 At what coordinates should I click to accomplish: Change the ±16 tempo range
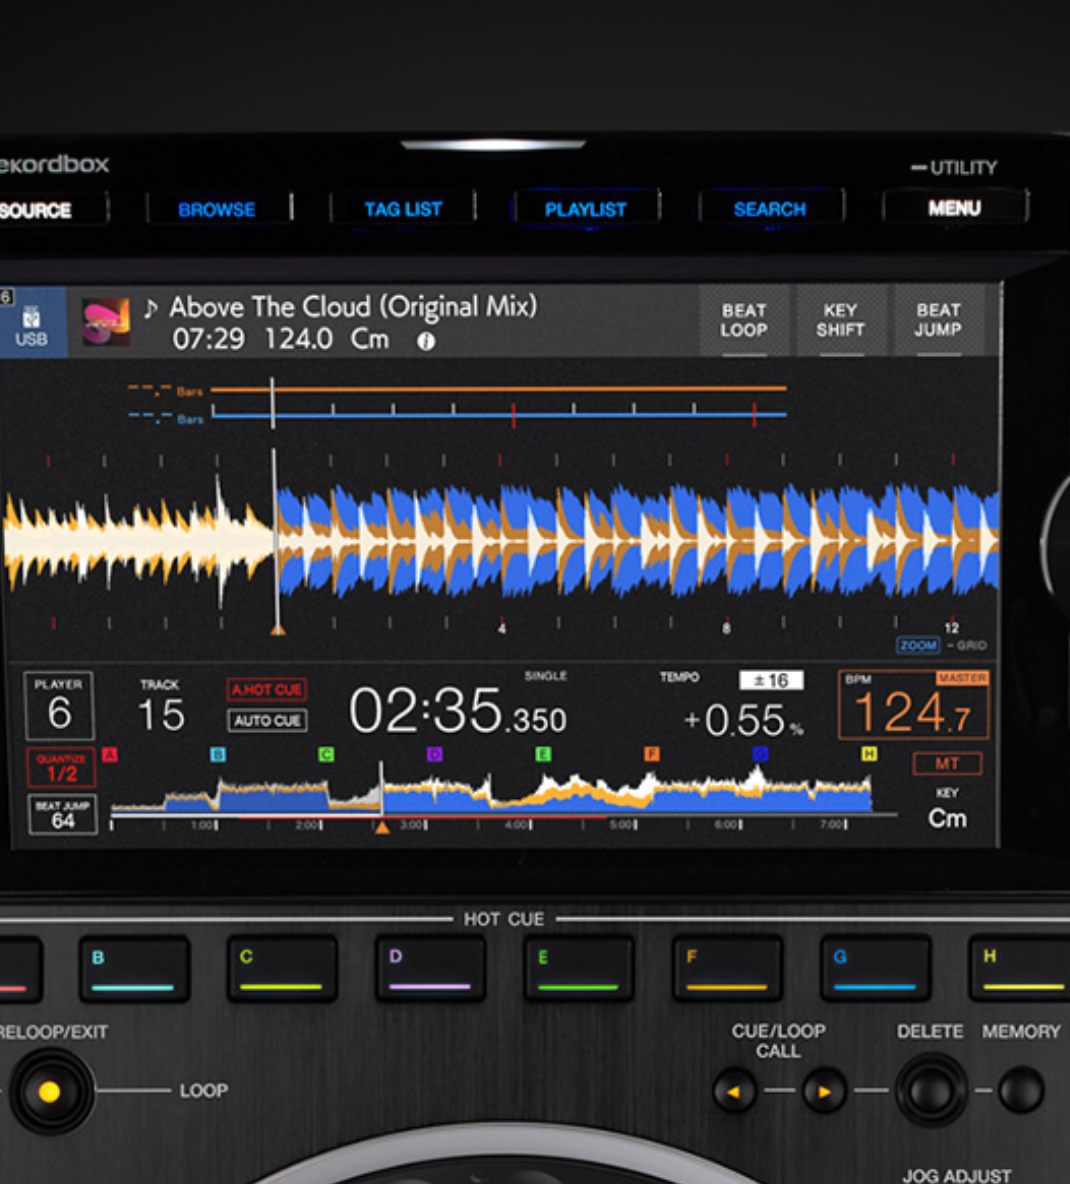click(771, 681)
